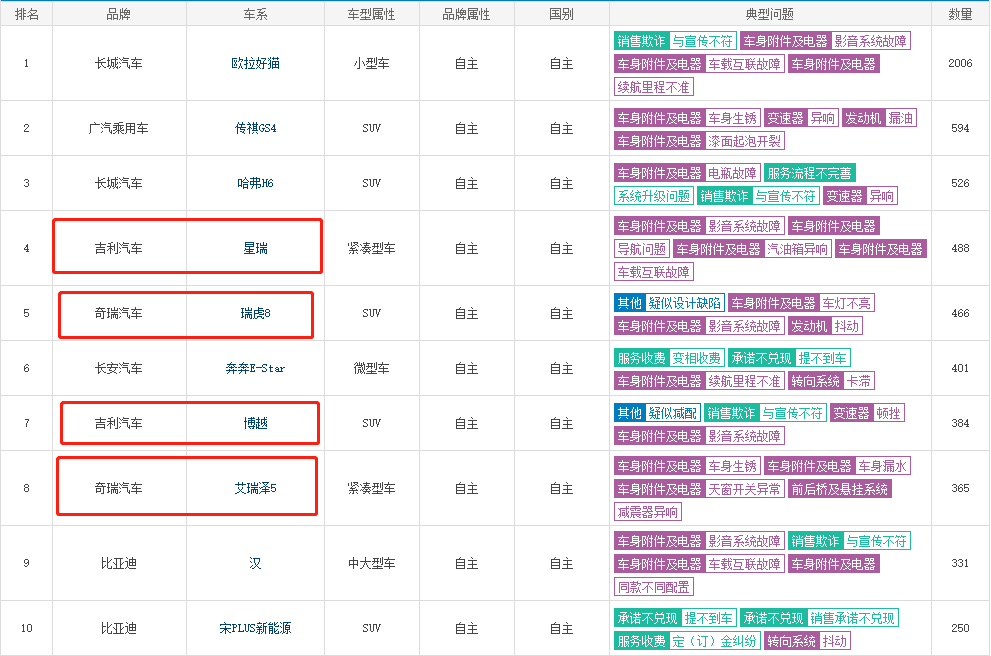Click the 排名 column header
This screenshot has height=656, width=991.
click(x=27, y=14)
